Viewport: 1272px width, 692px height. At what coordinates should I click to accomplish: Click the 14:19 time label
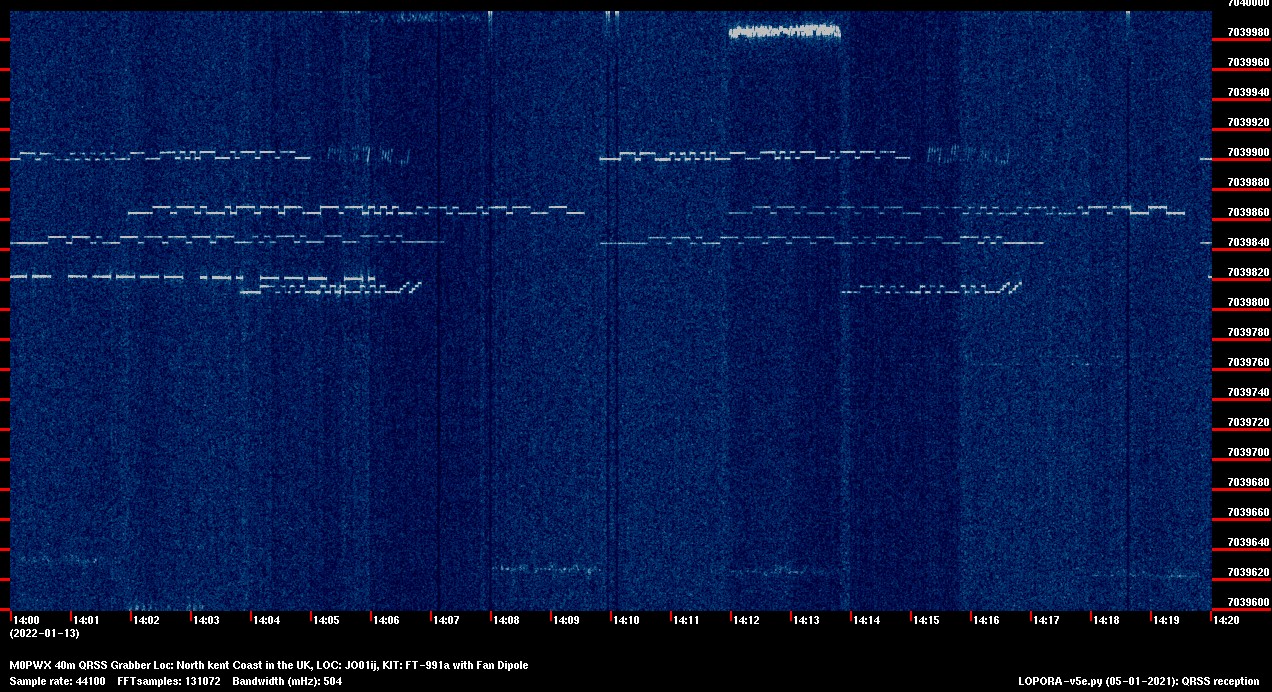[1166, 621]
